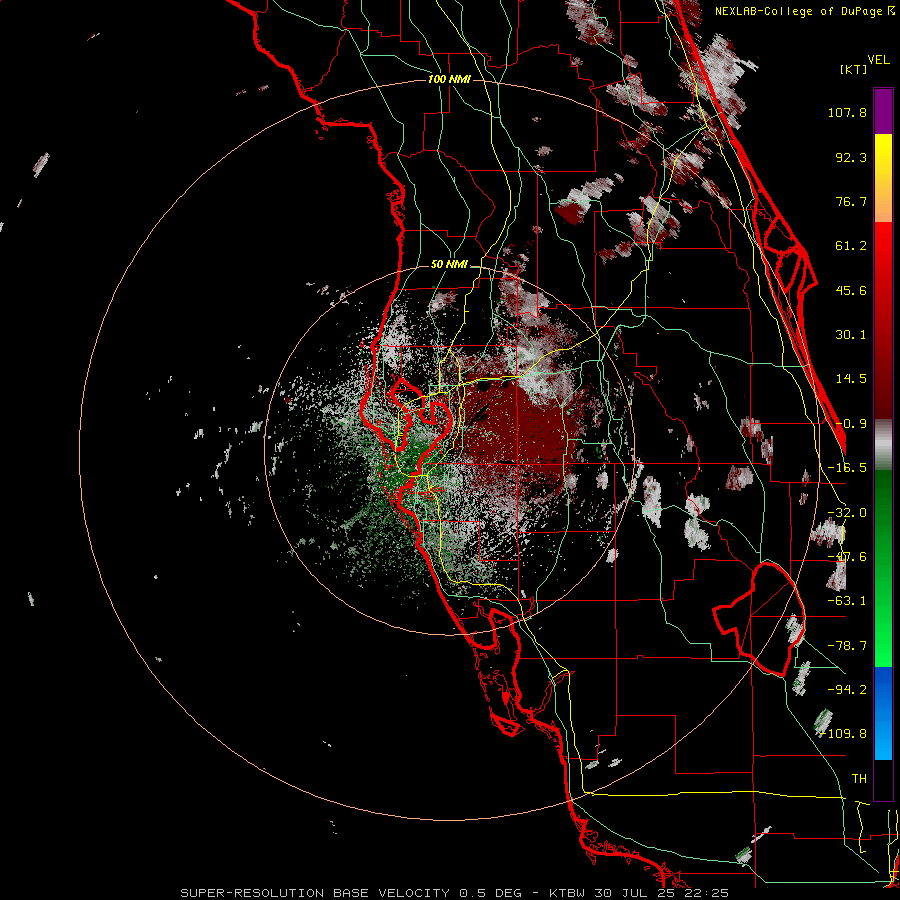
Task: Select the -16.5 legend value
Action: pos(847,468)
